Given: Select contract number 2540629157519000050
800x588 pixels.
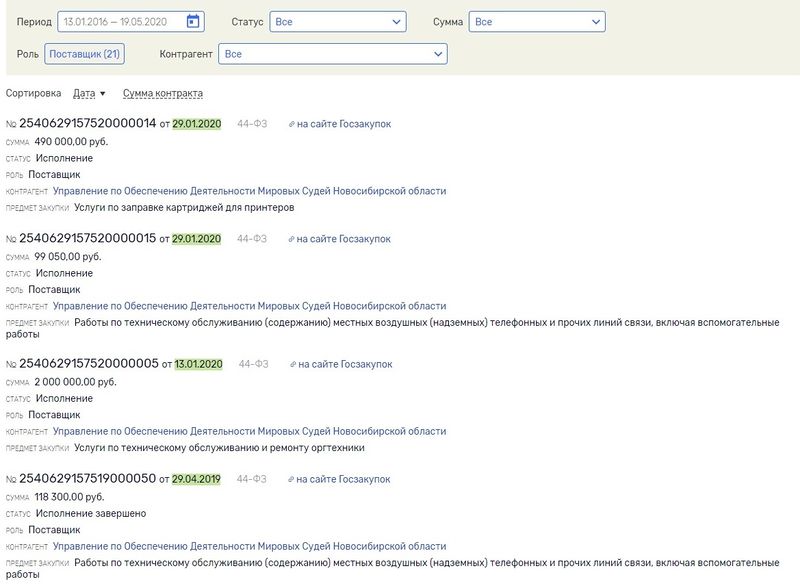Looking at the screenshot, I should coord(87,478).
